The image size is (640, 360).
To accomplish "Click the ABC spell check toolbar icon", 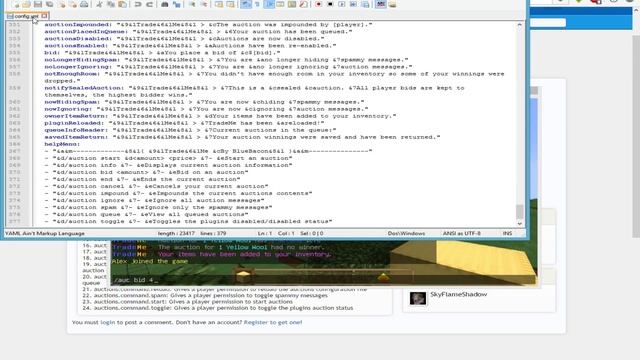I will click(381, 4).
